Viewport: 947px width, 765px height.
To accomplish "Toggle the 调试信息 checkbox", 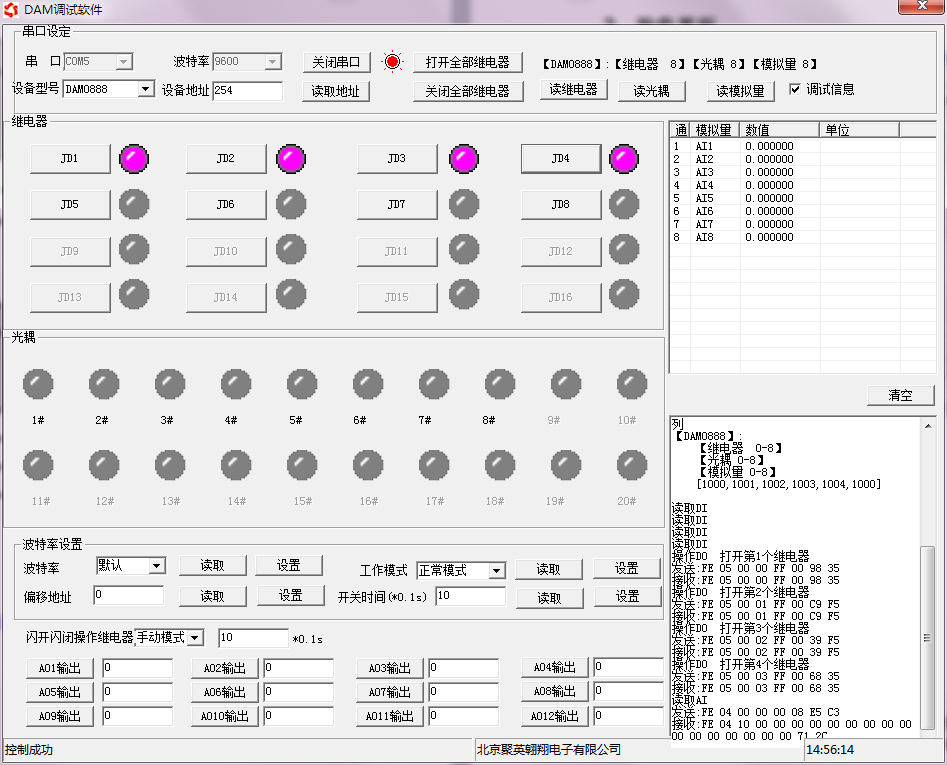I will point(795,89).
